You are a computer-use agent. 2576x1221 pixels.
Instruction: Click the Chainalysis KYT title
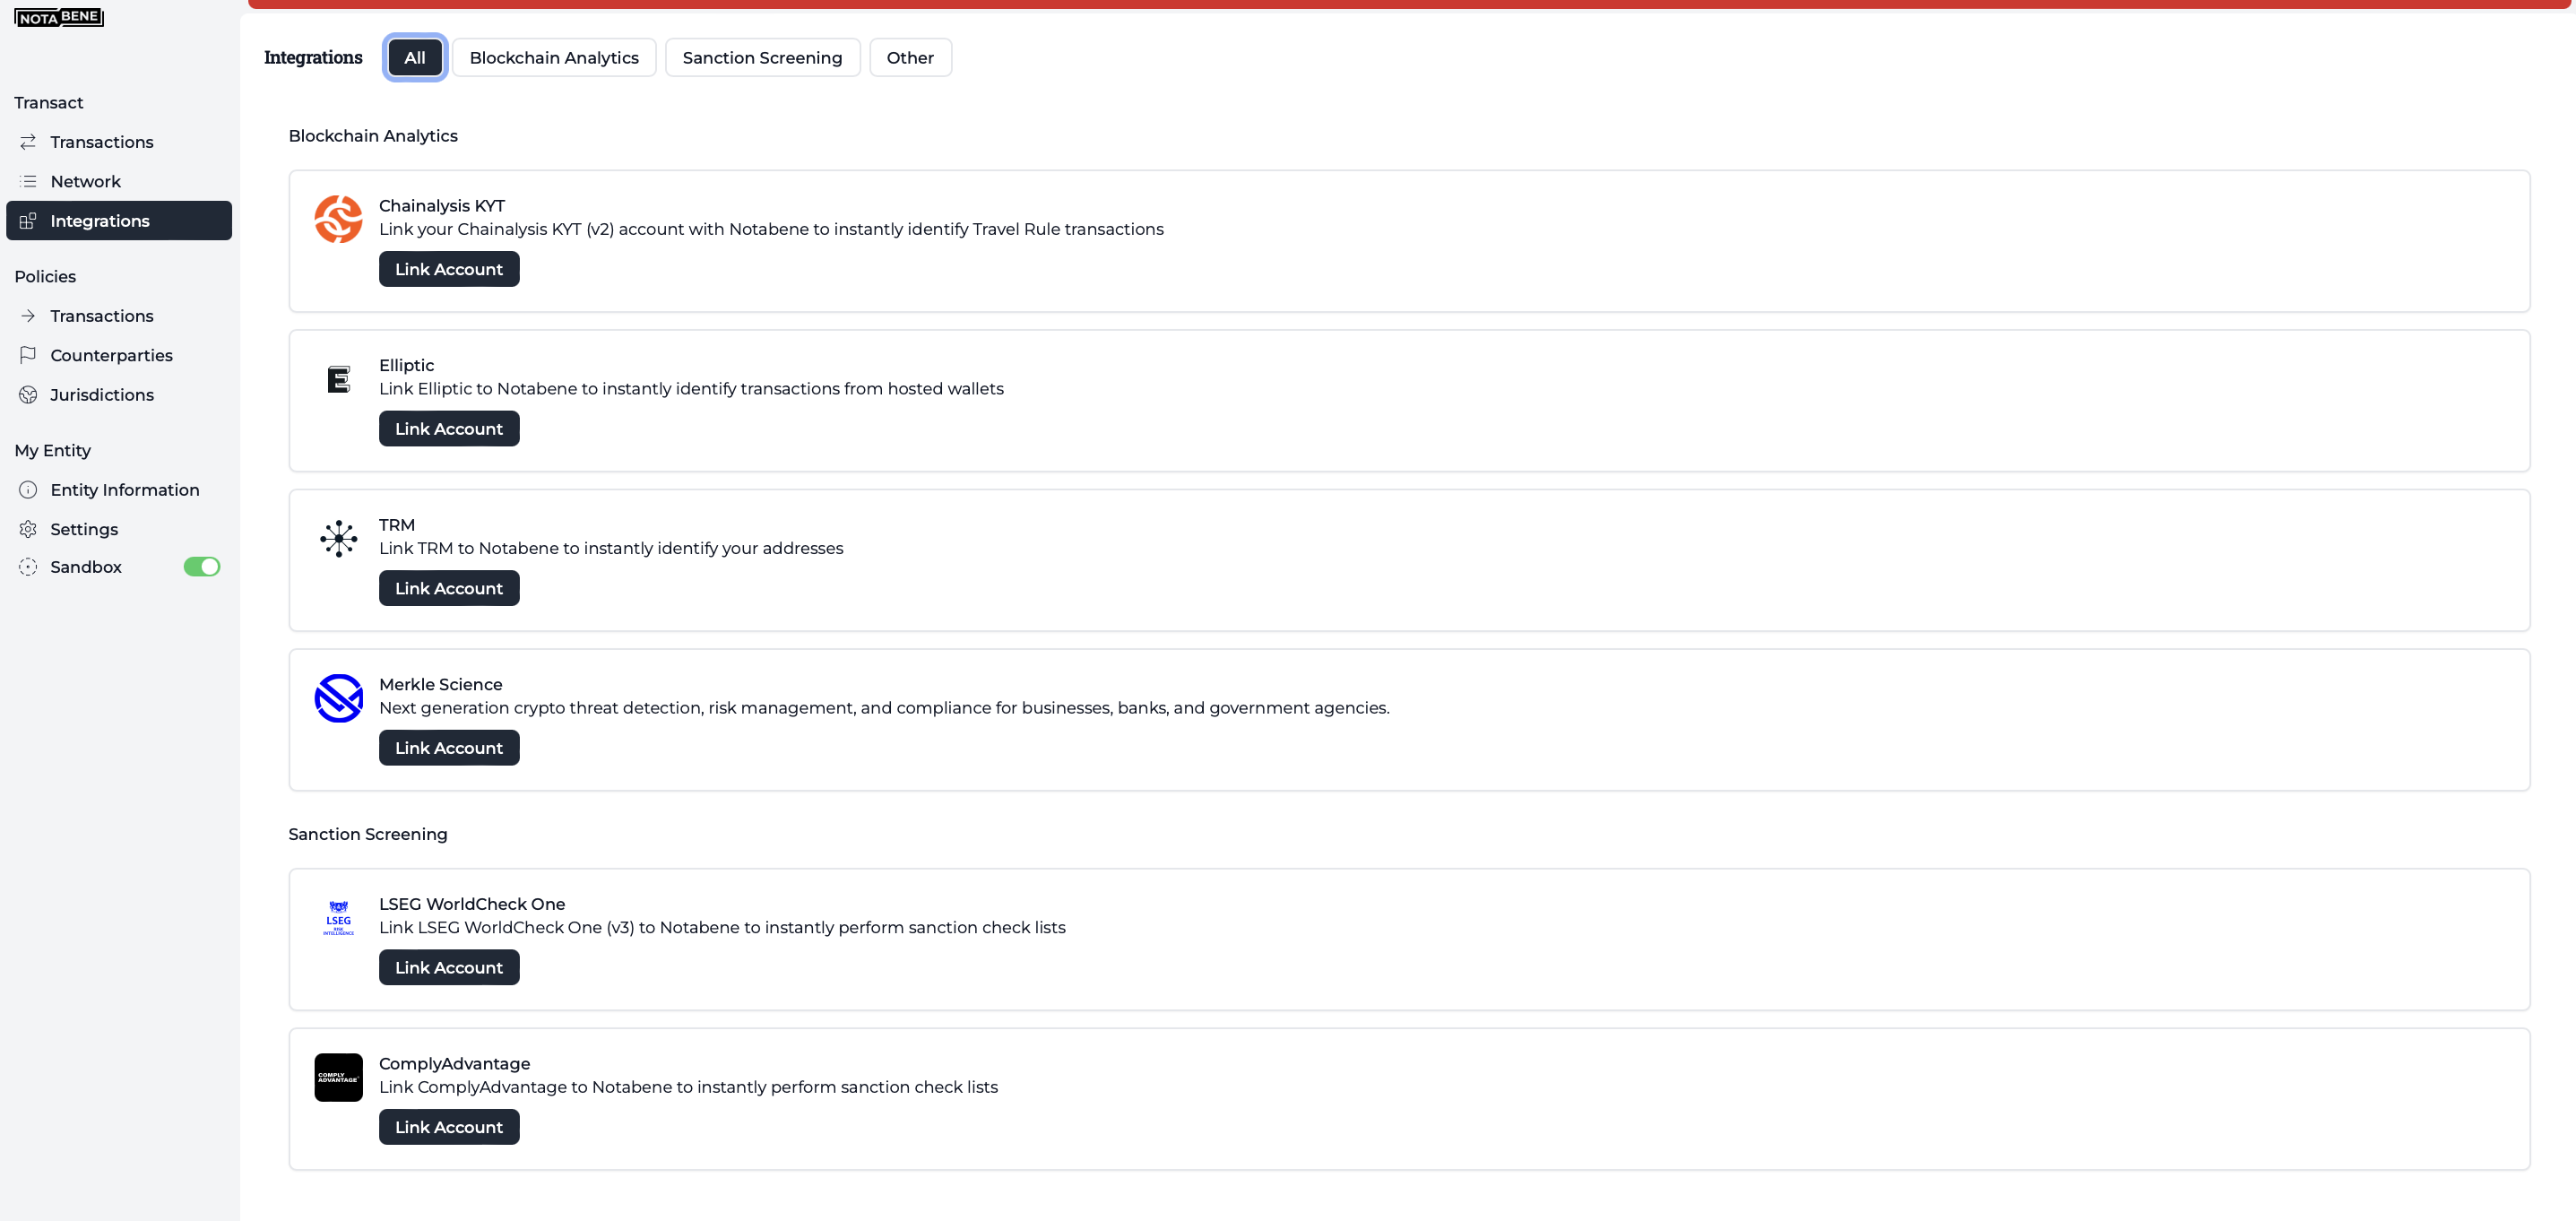pyautogui.click(x=442, y=206)
